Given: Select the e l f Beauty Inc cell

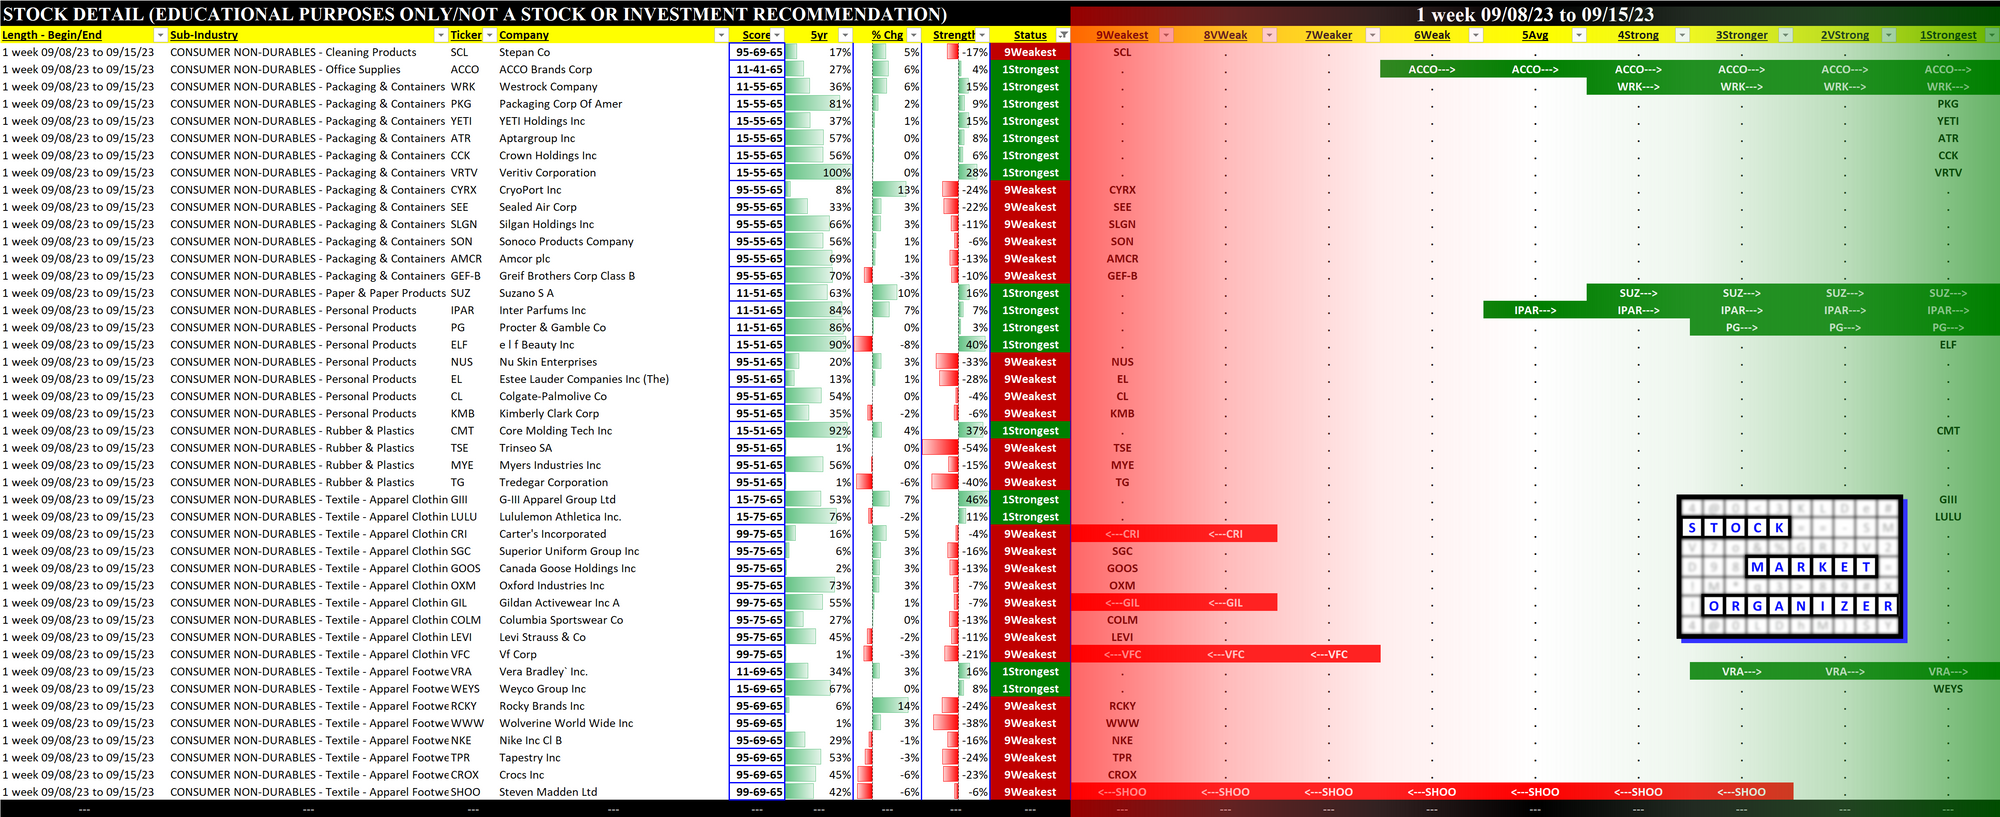Looking at the screenshot, I should pos(613,345).
